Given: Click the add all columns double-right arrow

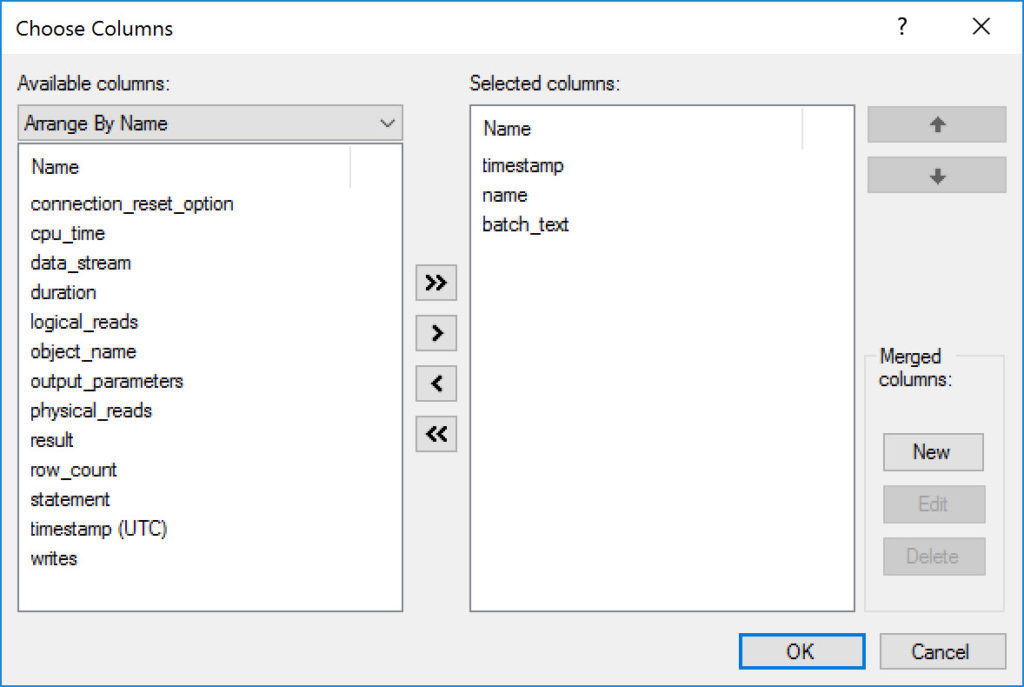Looking at the screenshot, I should pos(436,283).
